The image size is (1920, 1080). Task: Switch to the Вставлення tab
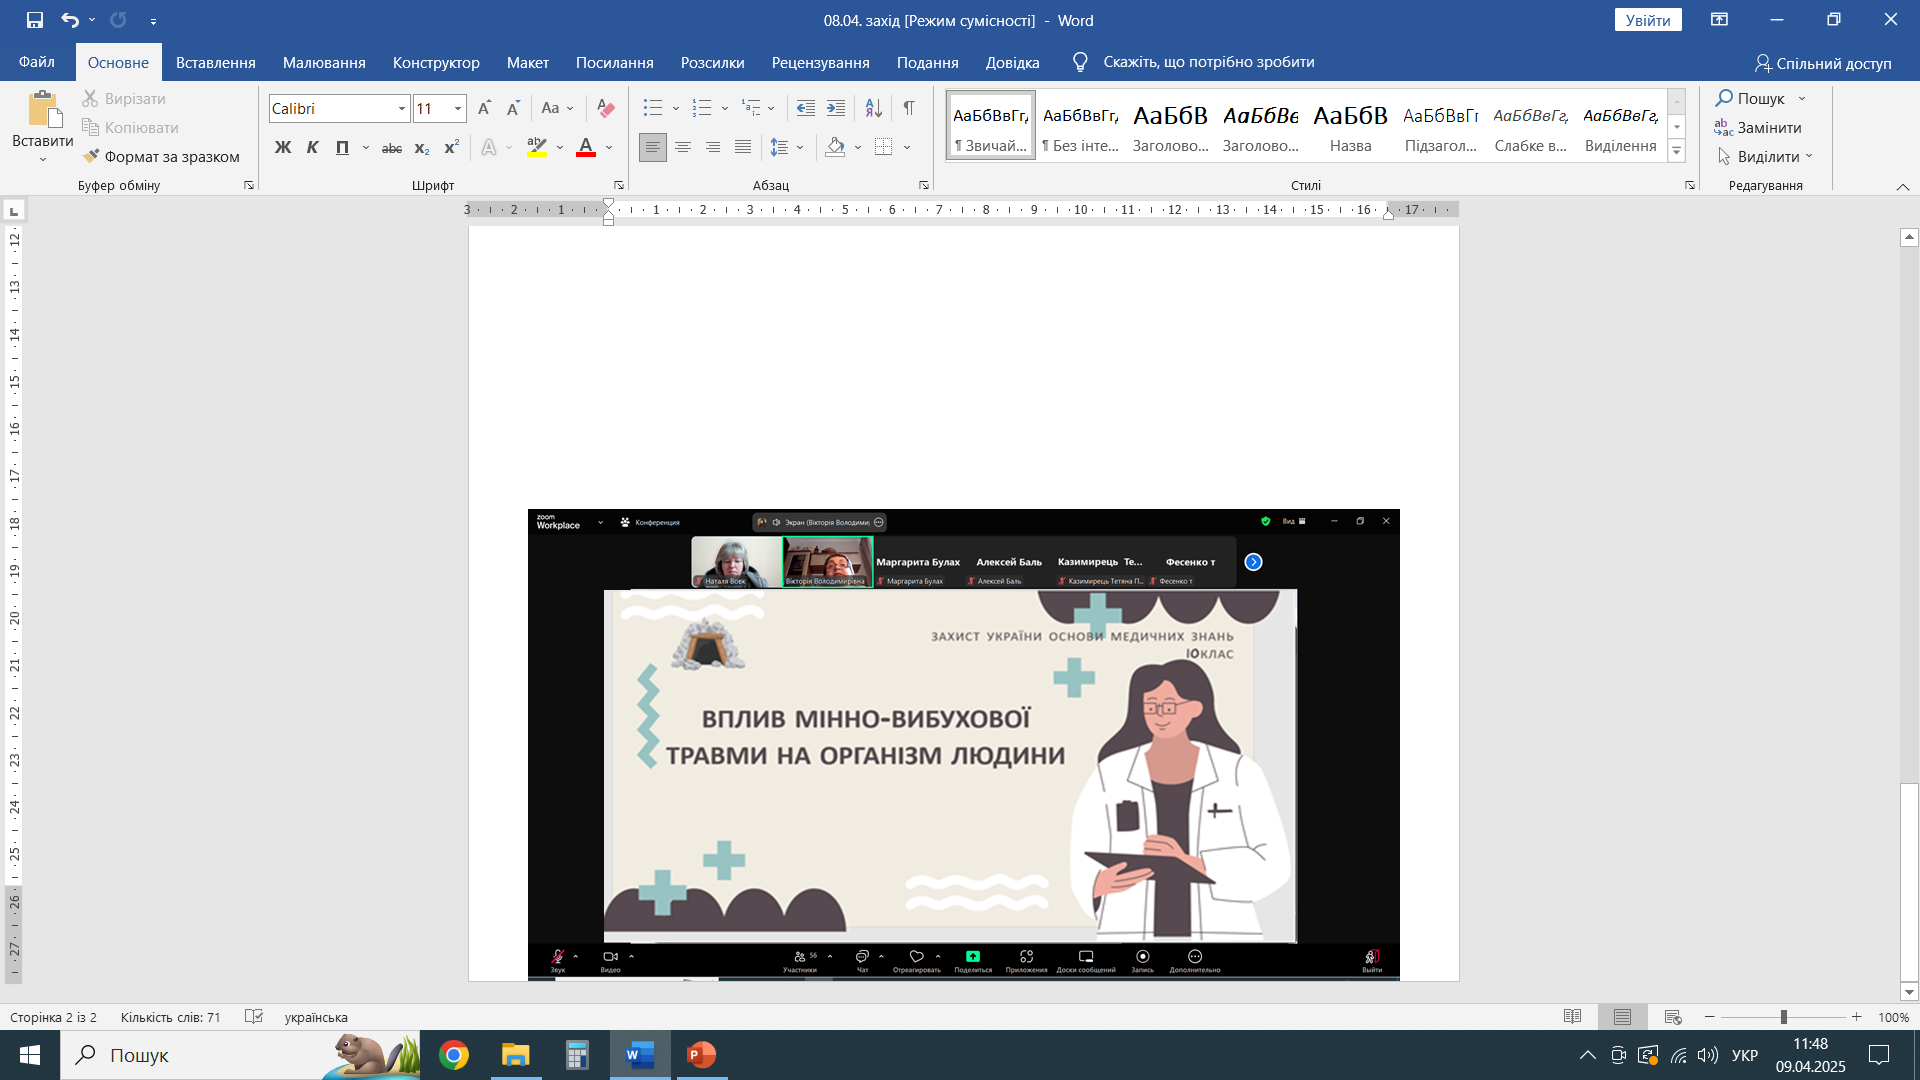point(215,62)
